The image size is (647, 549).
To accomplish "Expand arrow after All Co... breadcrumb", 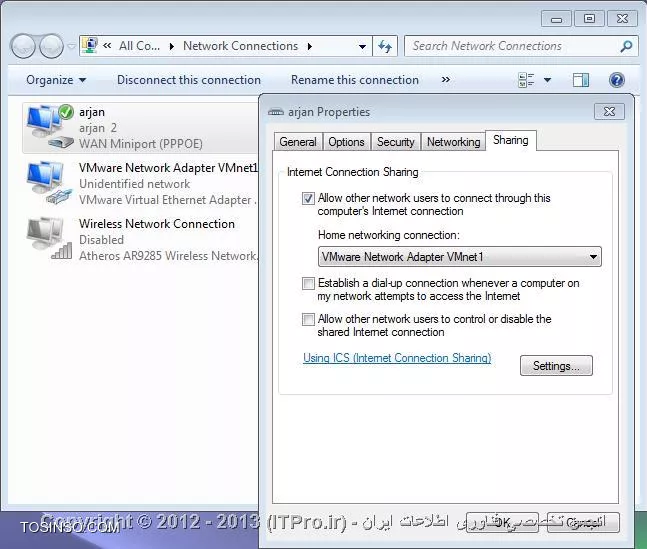I will pos(172,46).
